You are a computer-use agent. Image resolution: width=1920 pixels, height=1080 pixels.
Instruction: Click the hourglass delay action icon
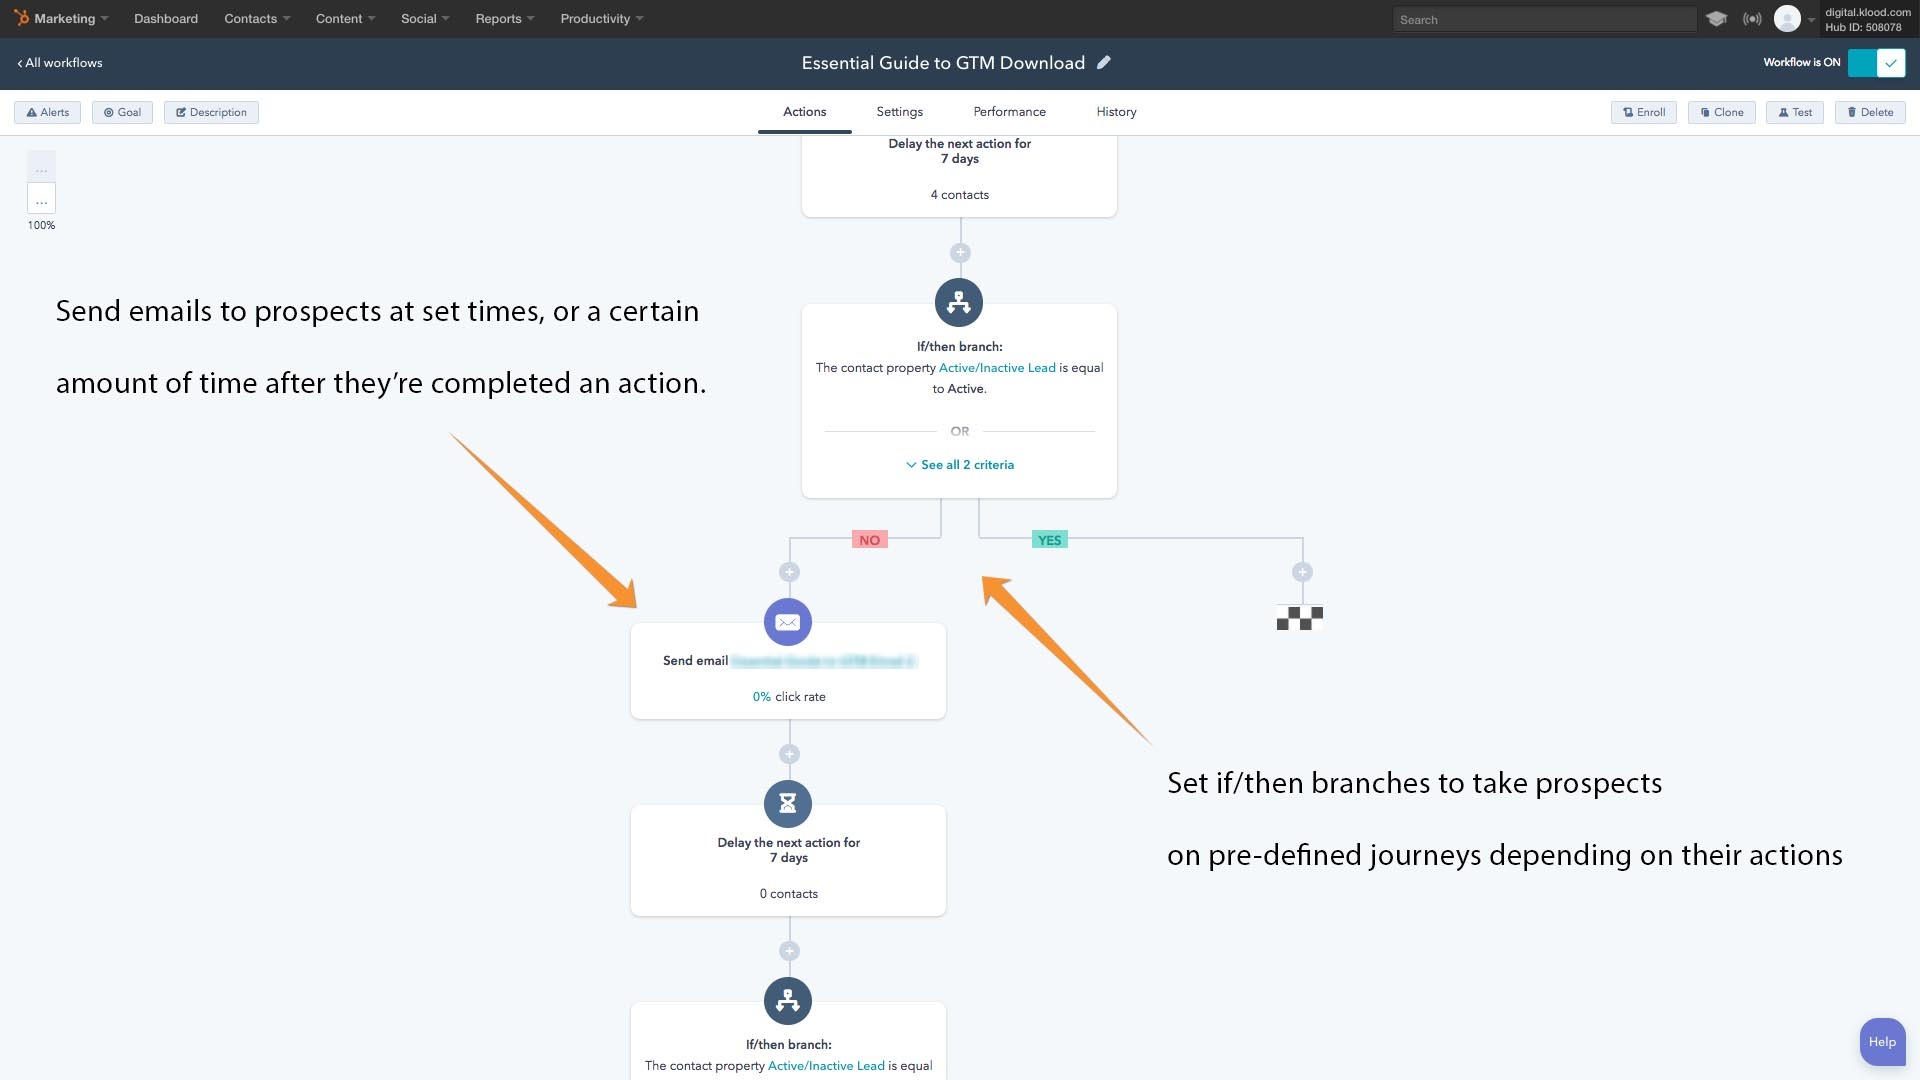(788, 803)
